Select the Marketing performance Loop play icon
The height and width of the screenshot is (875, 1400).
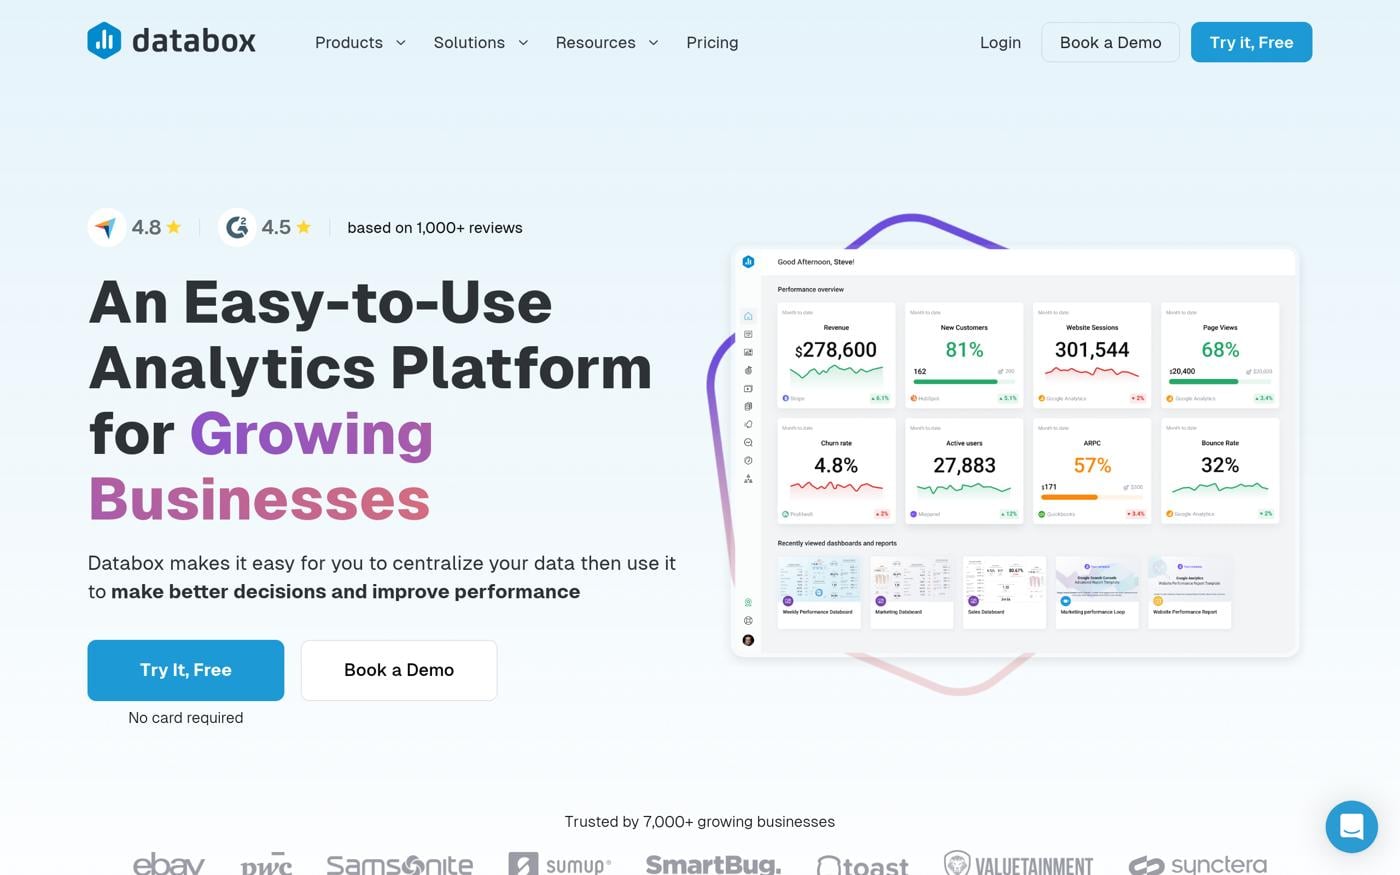click(x=1067, y=601)
